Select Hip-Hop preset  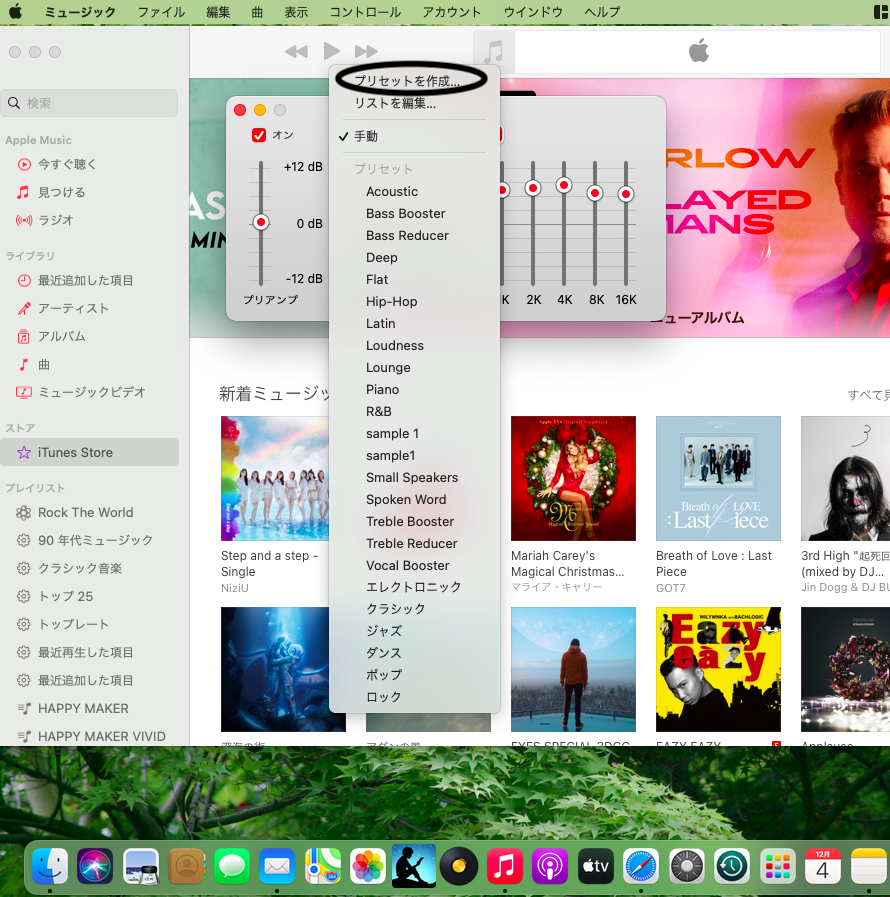pos(414,301)
